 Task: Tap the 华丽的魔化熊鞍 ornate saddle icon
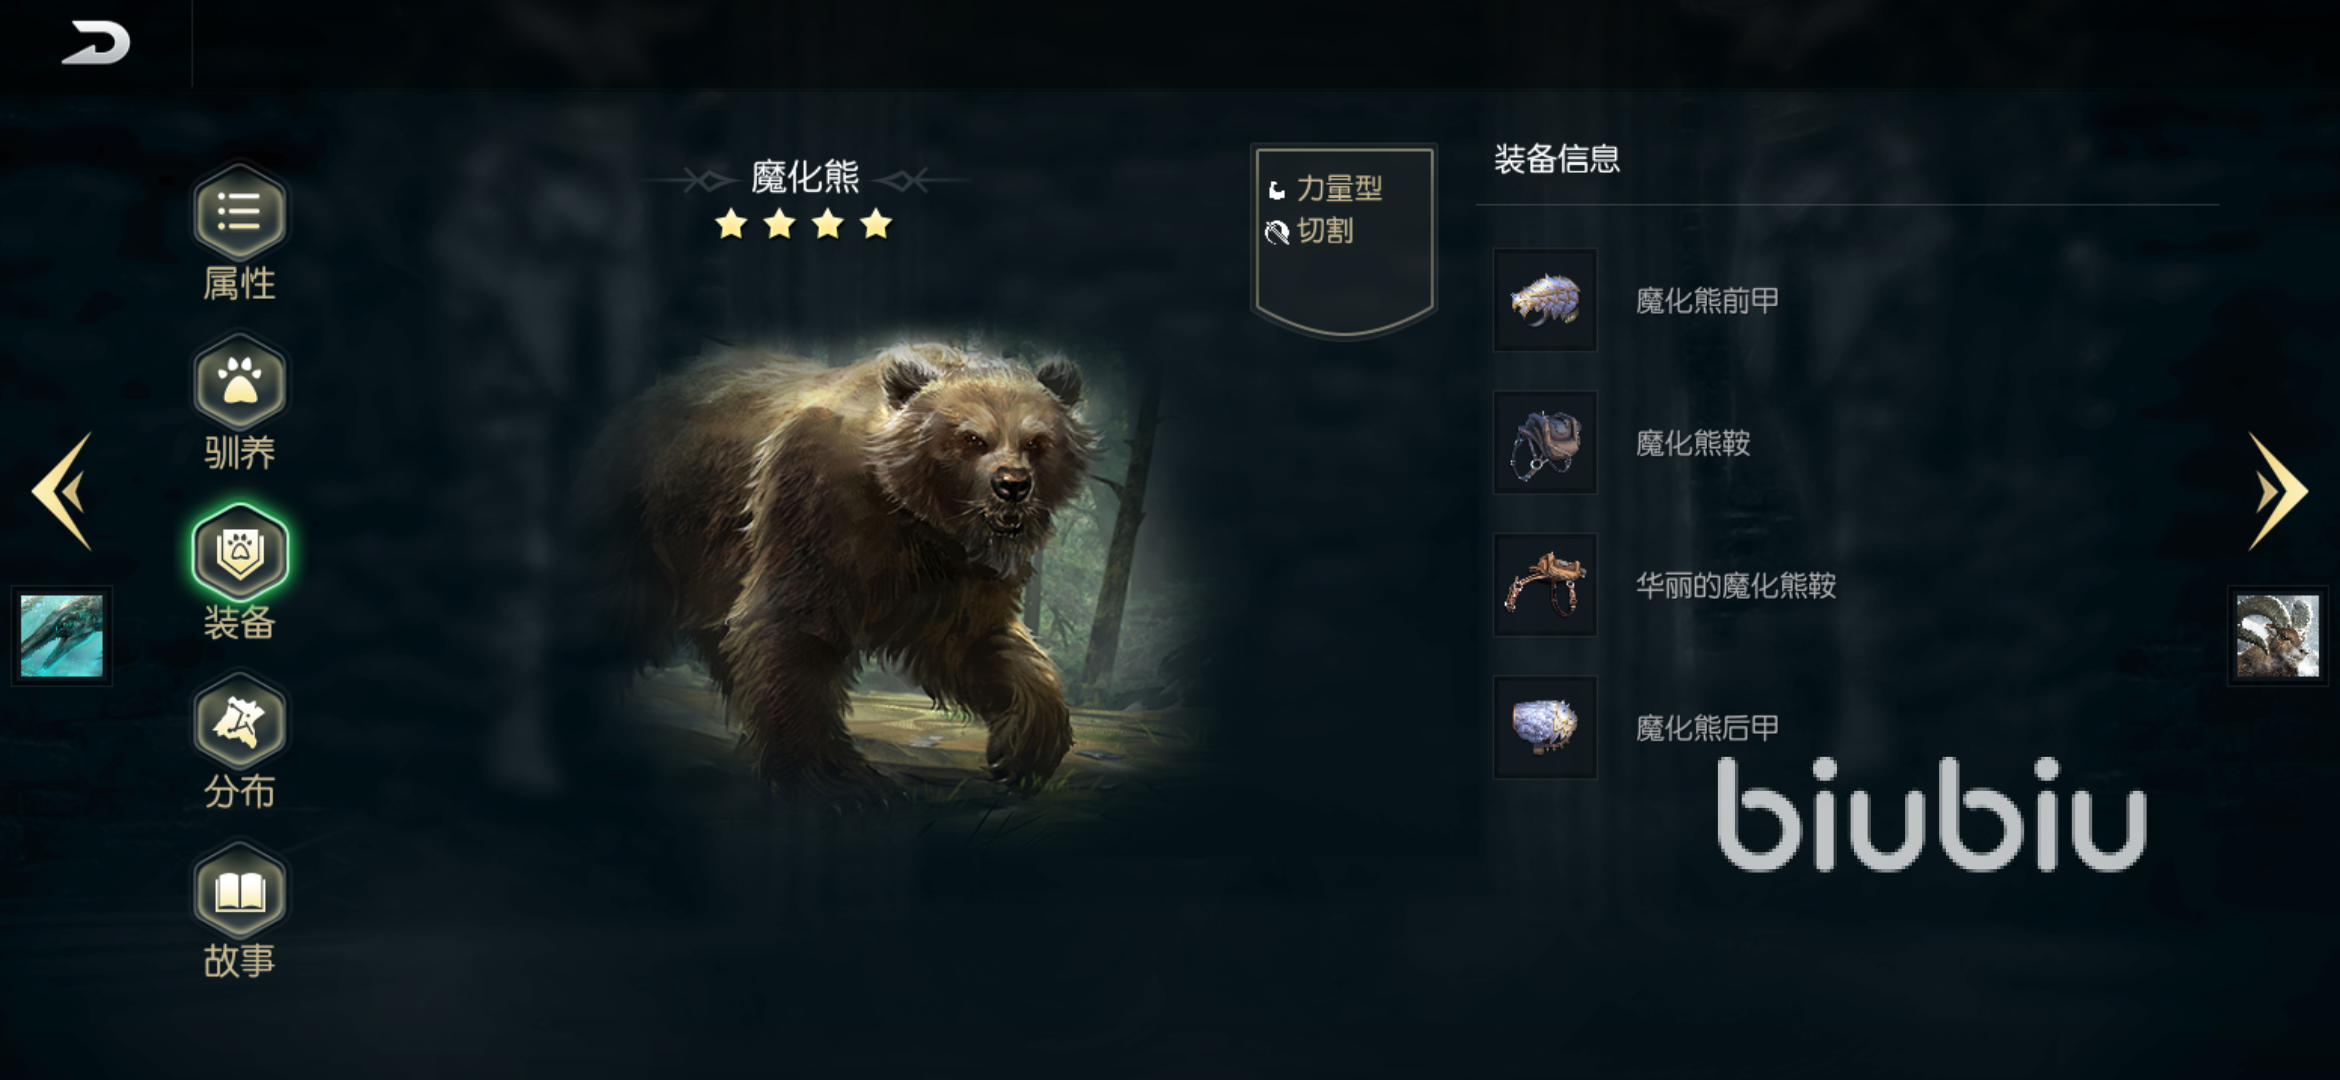coord(1545,585)
